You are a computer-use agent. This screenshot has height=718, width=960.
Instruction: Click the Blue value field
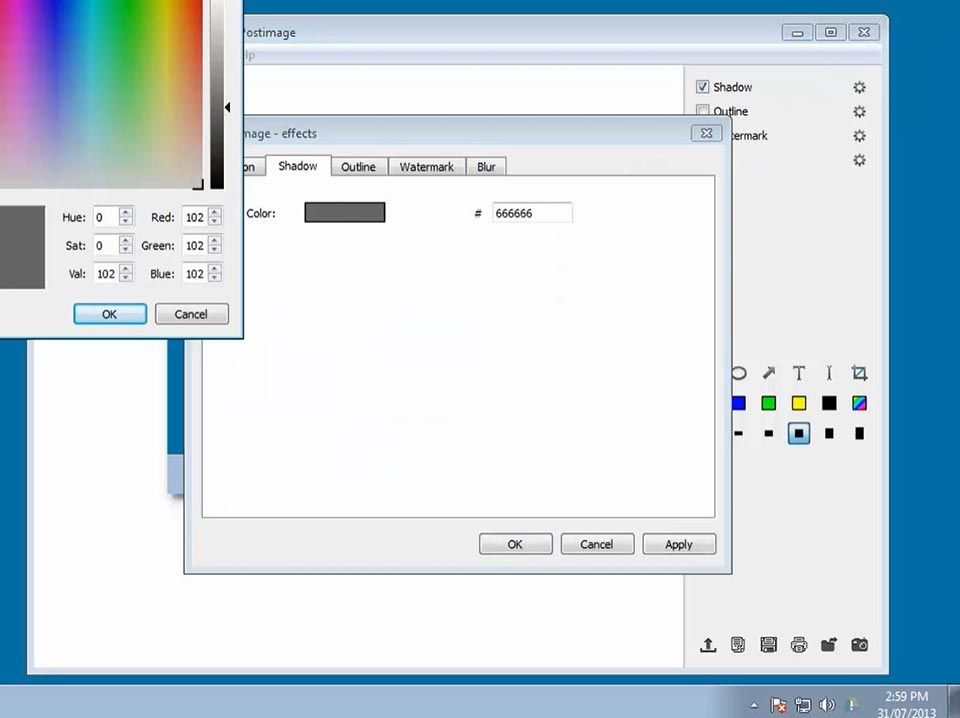pos(195,274)
